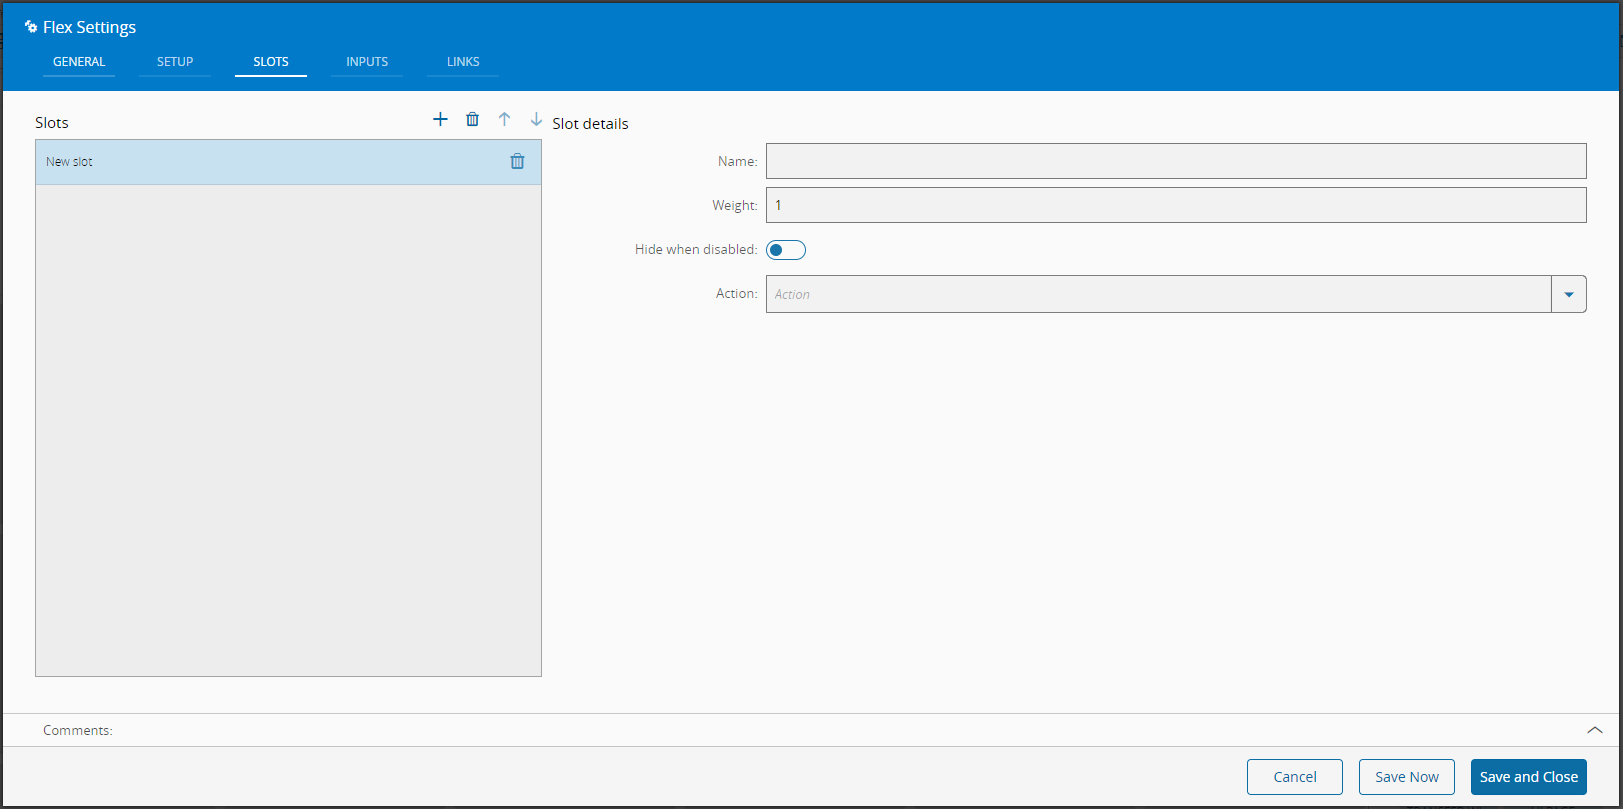Toggle Hide when disabled switch
The height and width of the screenshot is (809, 1623).
point(786,250)
